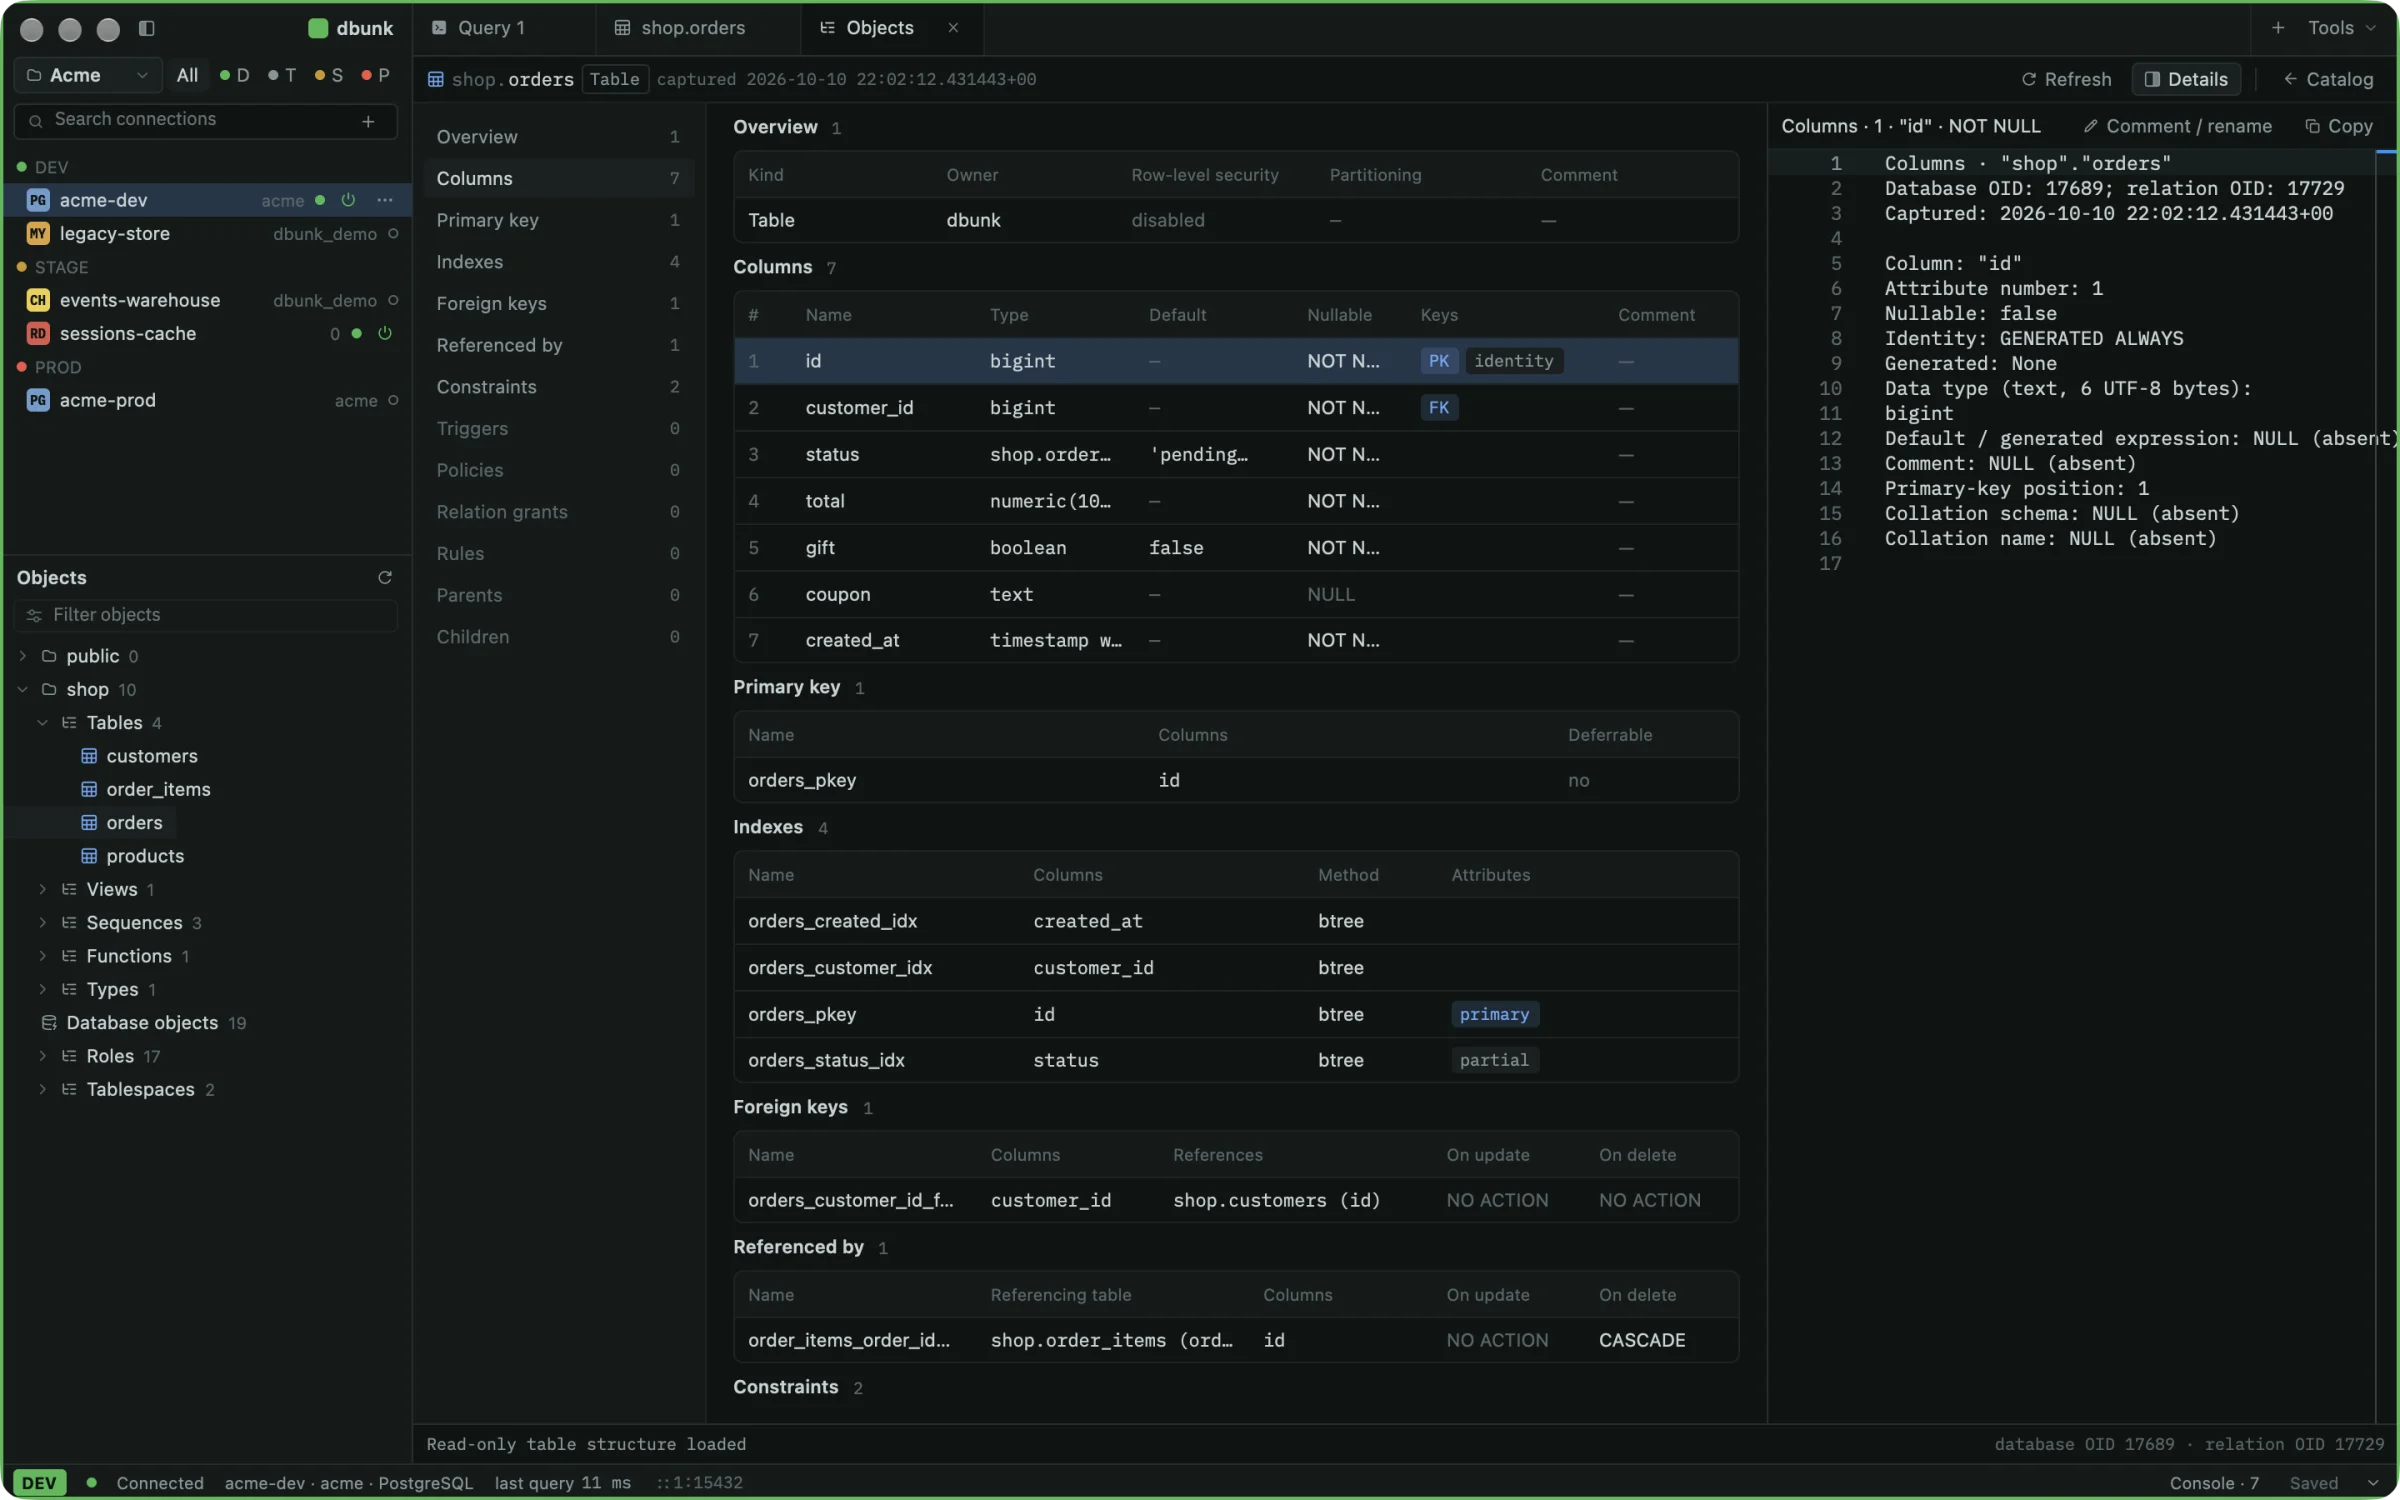Refresh the Objects tree

click(x=384, y=578)
